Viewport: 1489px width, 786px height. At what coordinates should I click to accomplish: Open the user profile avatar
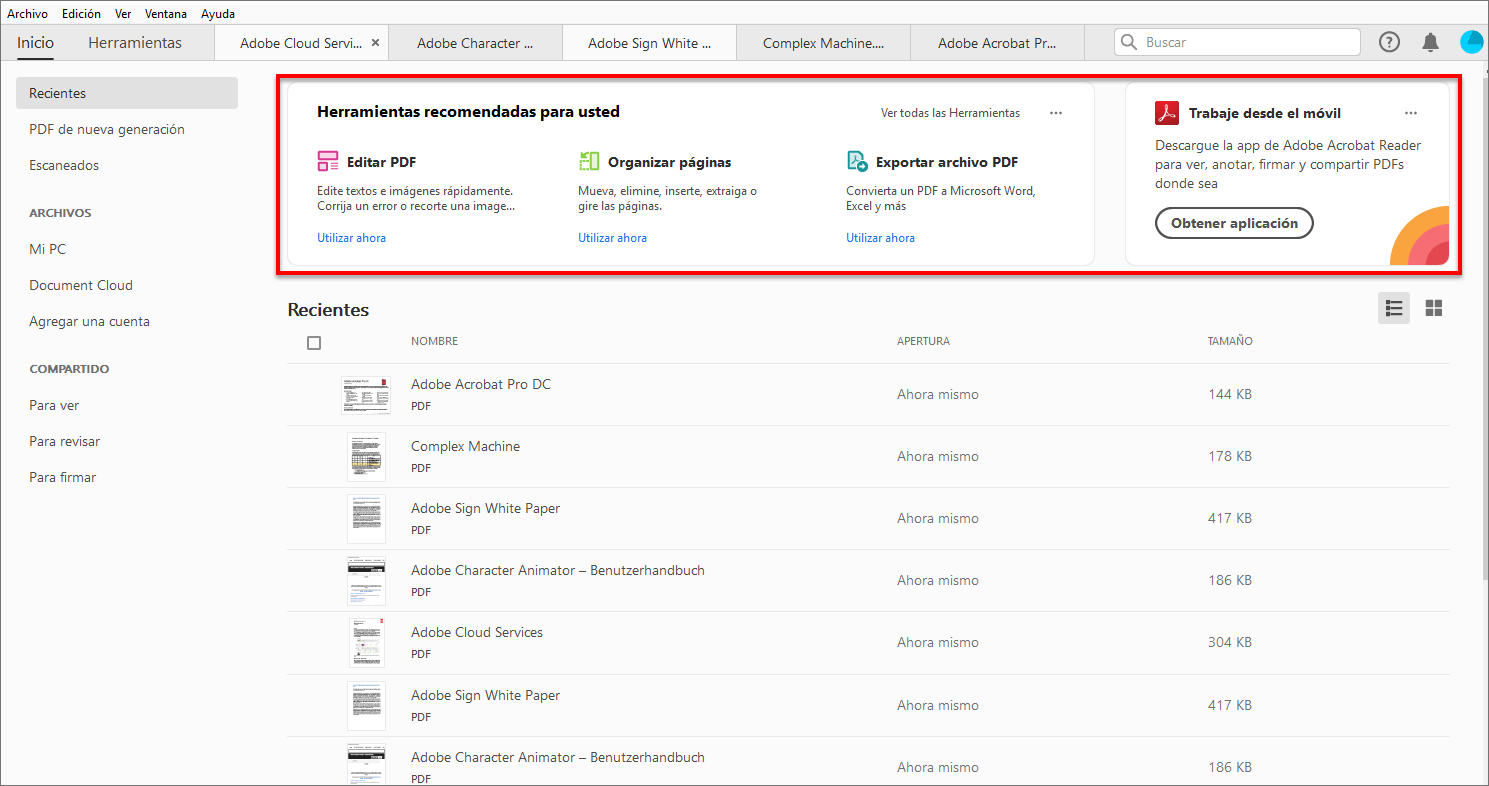(1471, 42)
